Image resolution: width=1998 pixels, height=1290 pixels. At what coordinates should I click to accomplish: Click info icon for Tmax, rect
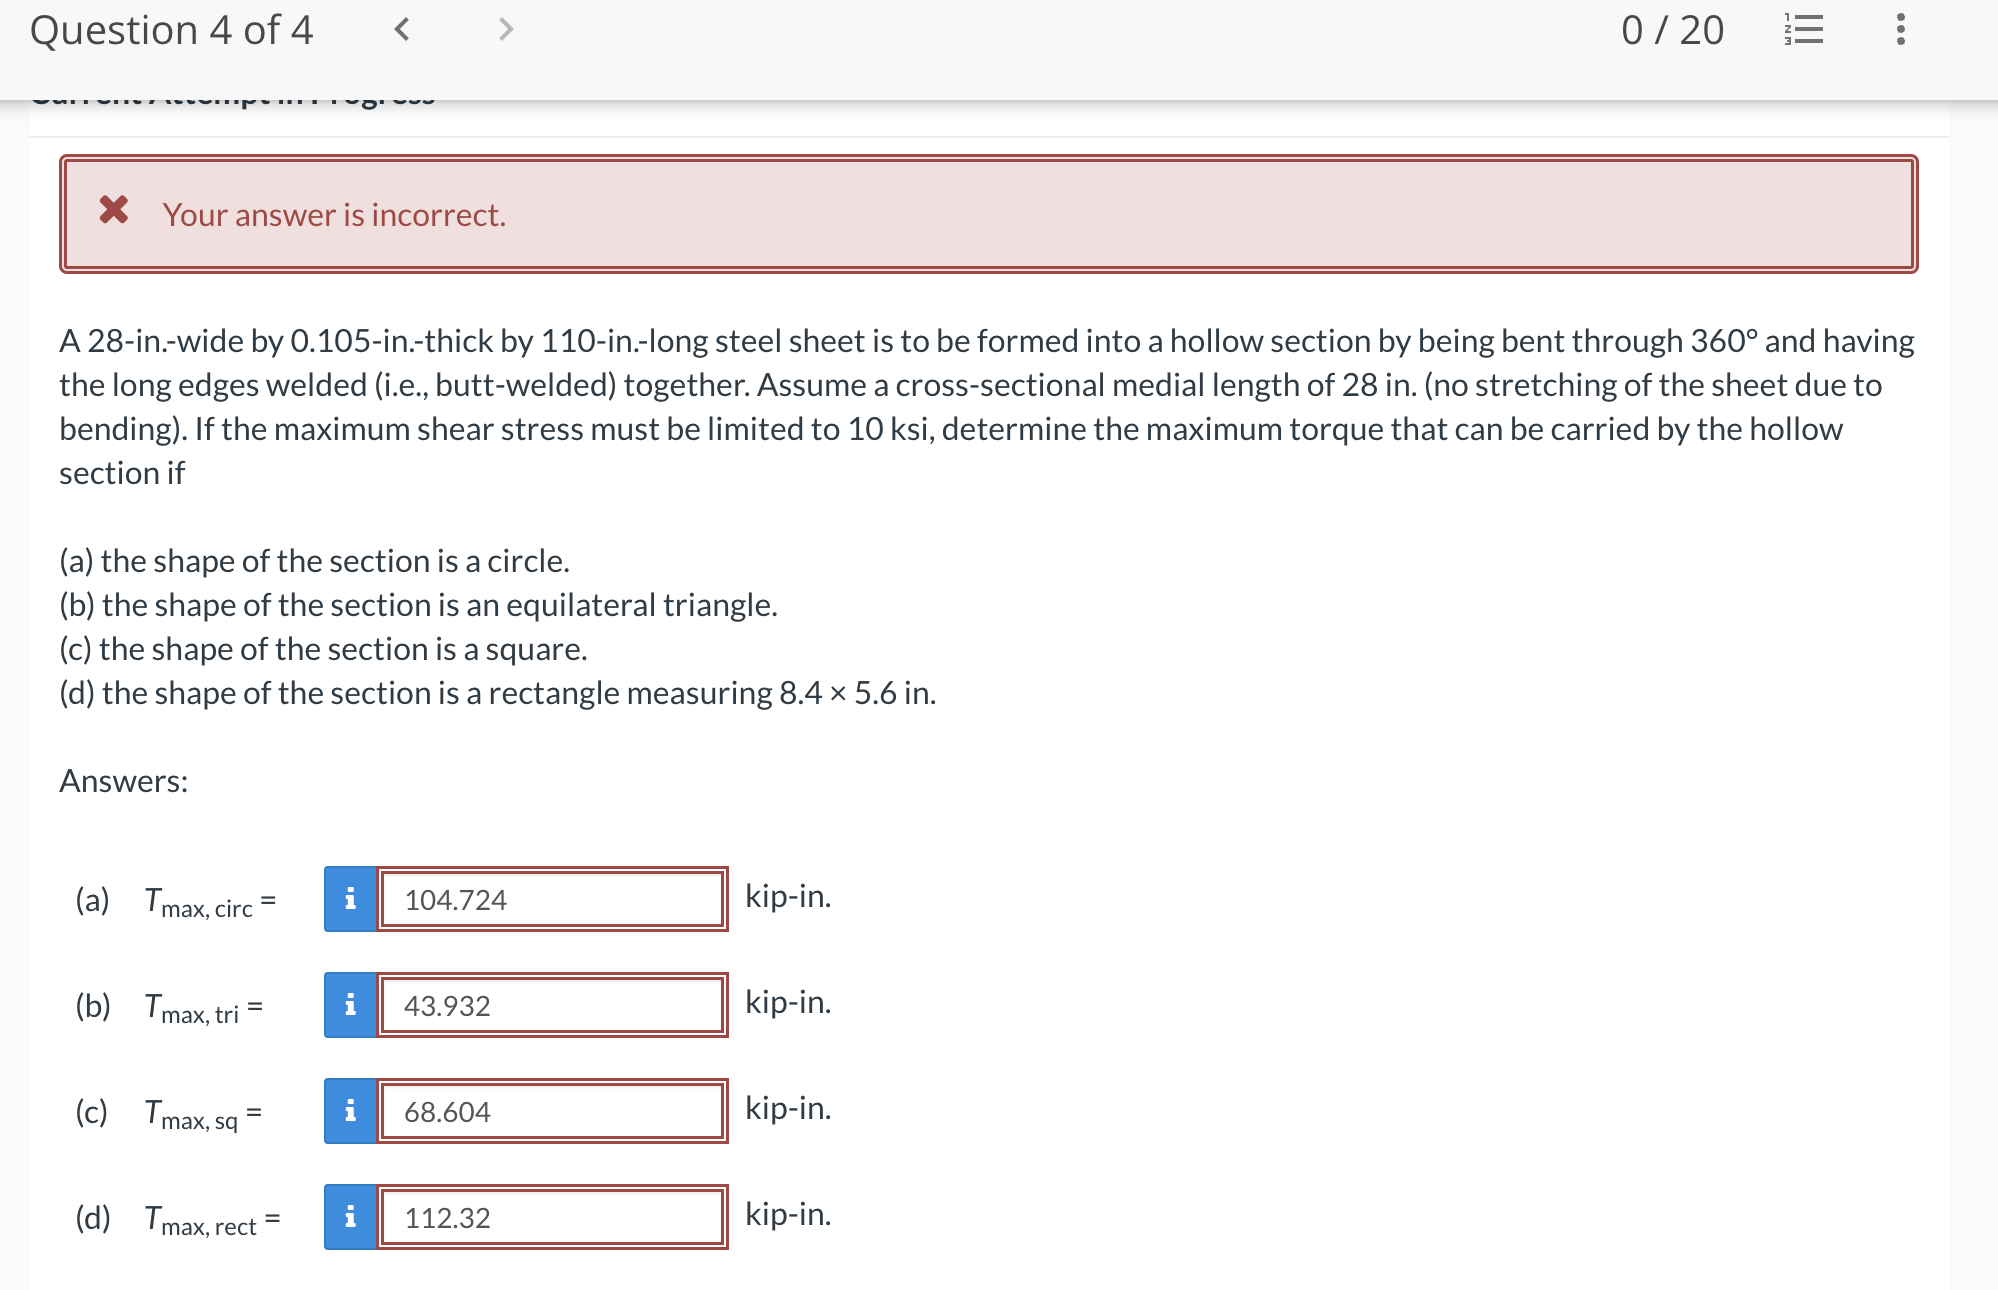click(x=350, y=1217)
